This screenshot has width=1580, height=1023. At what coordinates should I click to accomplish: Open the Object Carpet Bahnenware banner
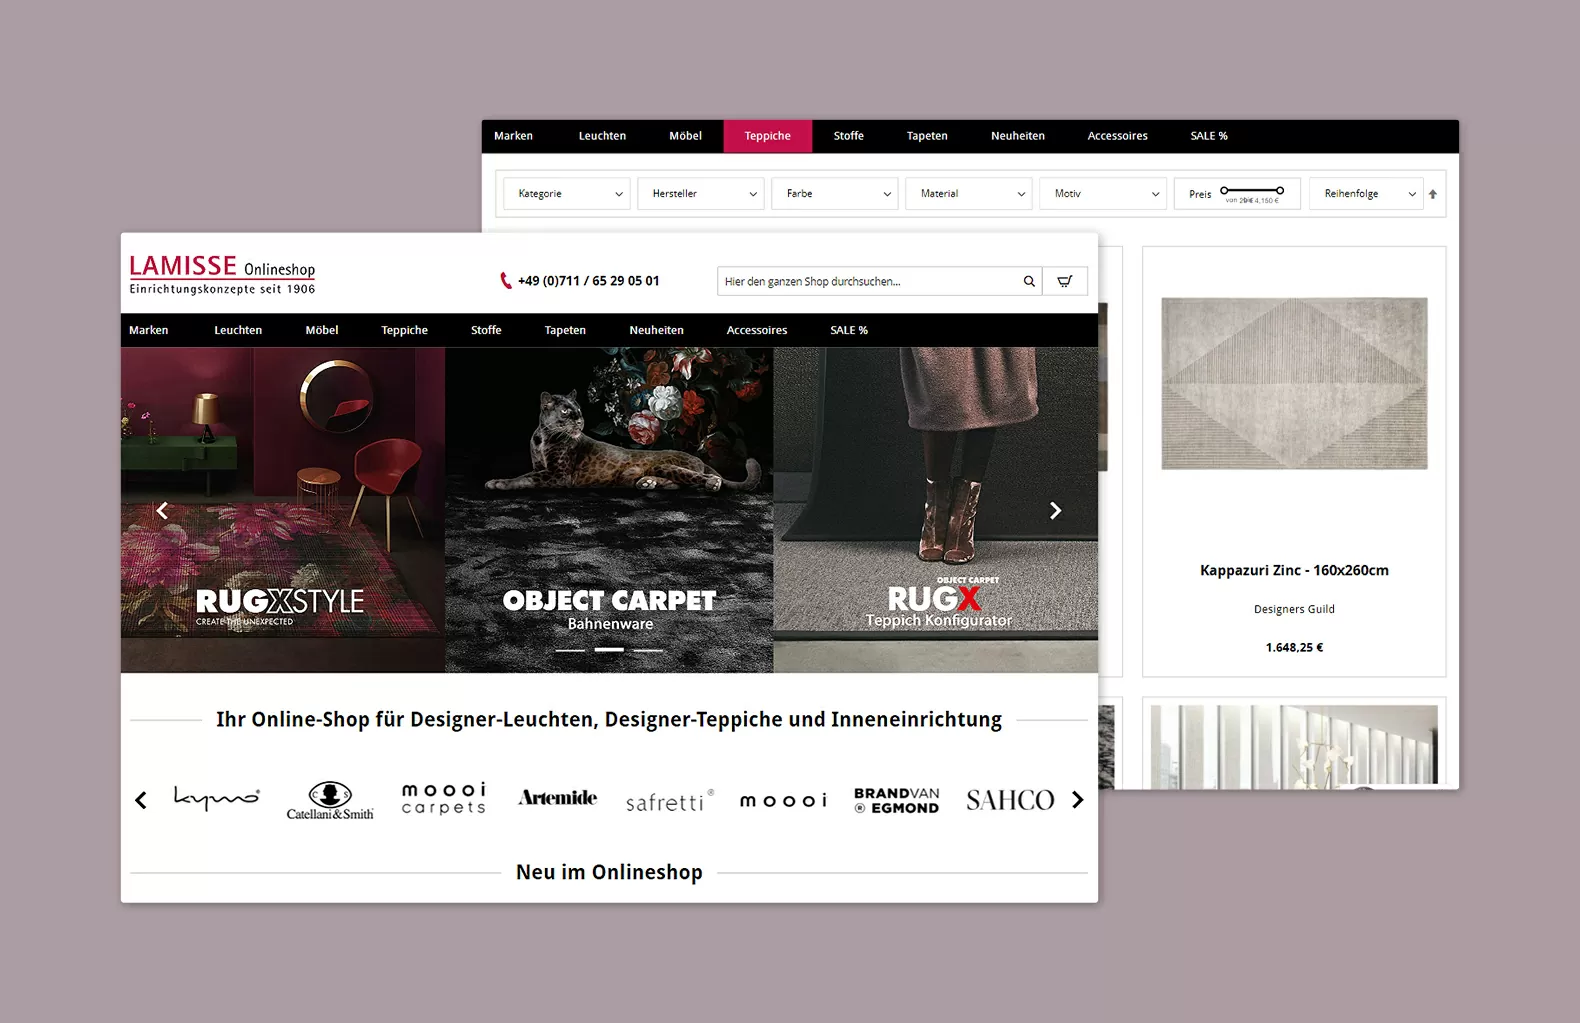click(x=609, y=510)
